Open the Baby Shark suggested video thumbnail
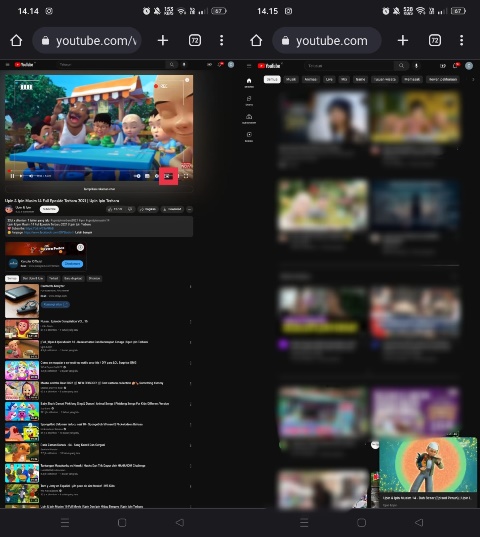 tap(22, 411)
